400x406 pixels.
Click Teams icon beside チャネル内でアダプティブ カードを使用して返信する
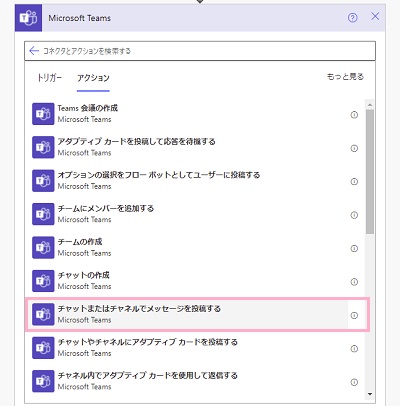pyautogui.click(x=43, y=381)
